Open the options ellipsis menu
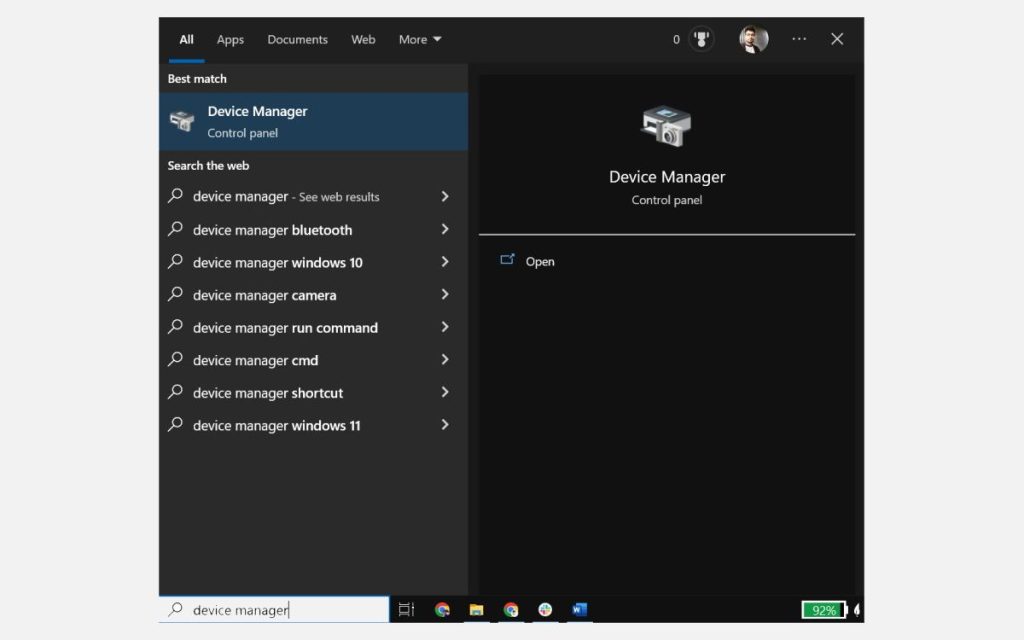This screenshot has height=640, width=1024. pyautogui.click(x=799, y=39)
